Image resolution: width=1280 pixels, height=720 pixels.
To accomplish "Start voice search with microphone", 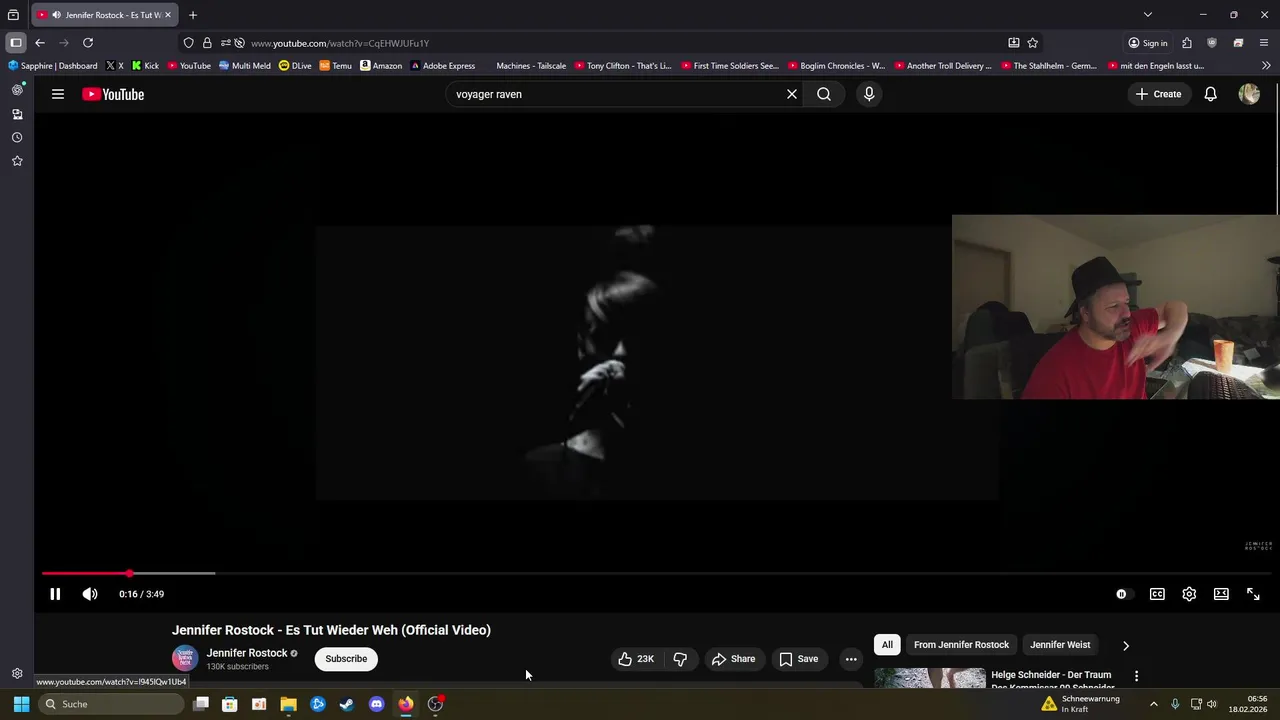I will (x=869, y=94).
